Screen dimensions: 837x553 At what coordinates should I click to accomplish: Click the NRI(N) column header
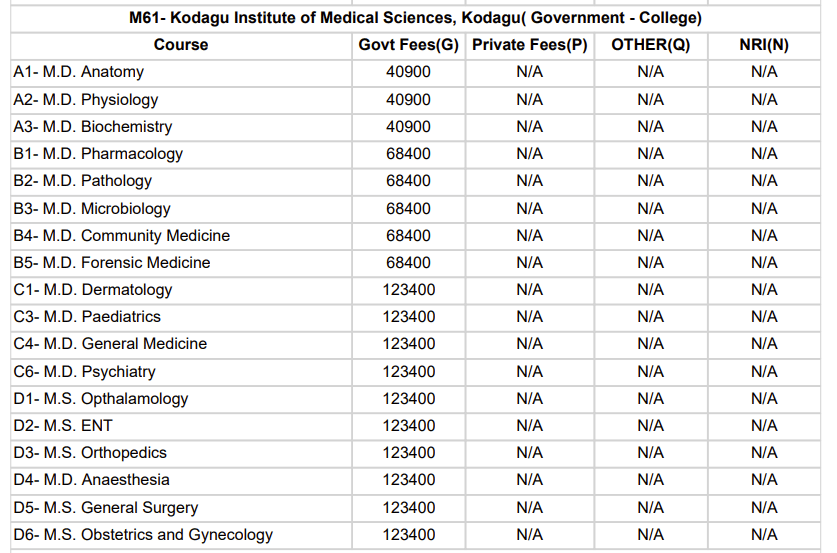point(764,45)
